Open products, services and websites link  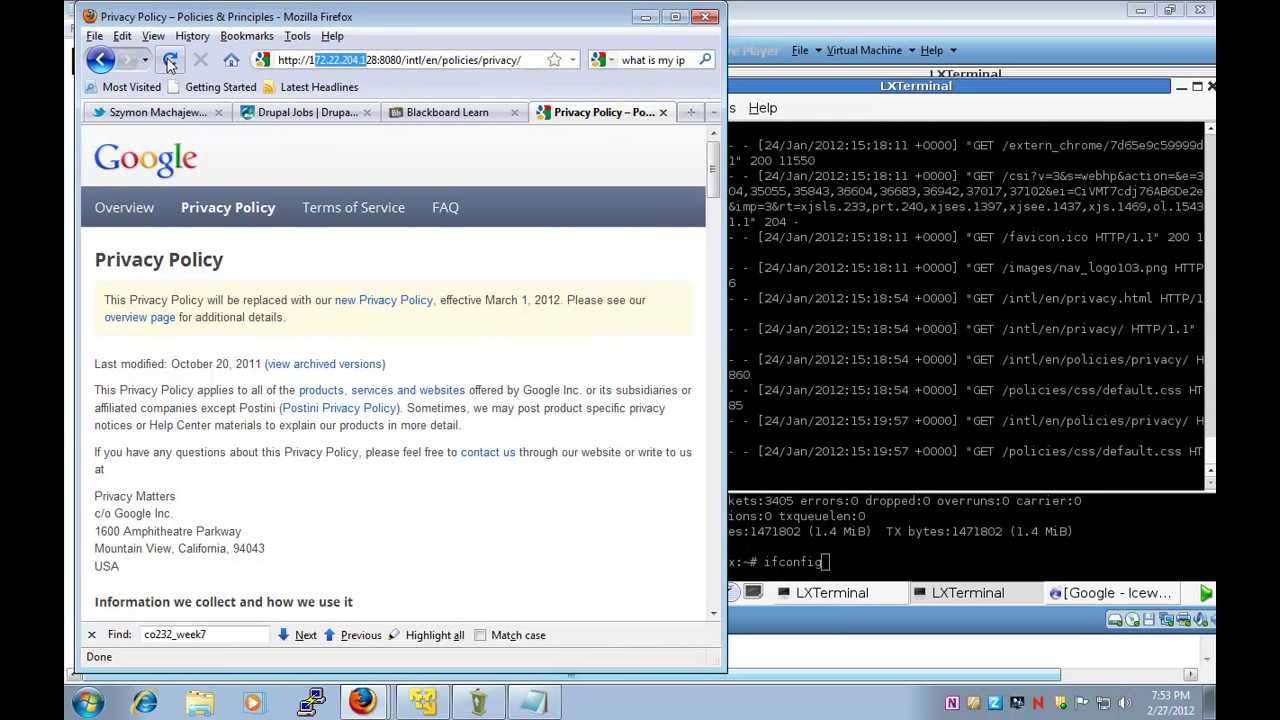point(382,390)
